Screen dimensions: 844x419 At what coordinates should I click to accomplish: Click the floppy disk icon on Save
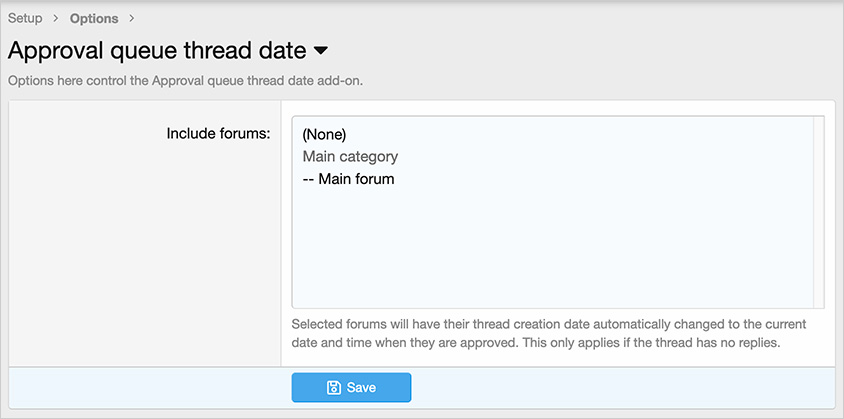[334, 388]
